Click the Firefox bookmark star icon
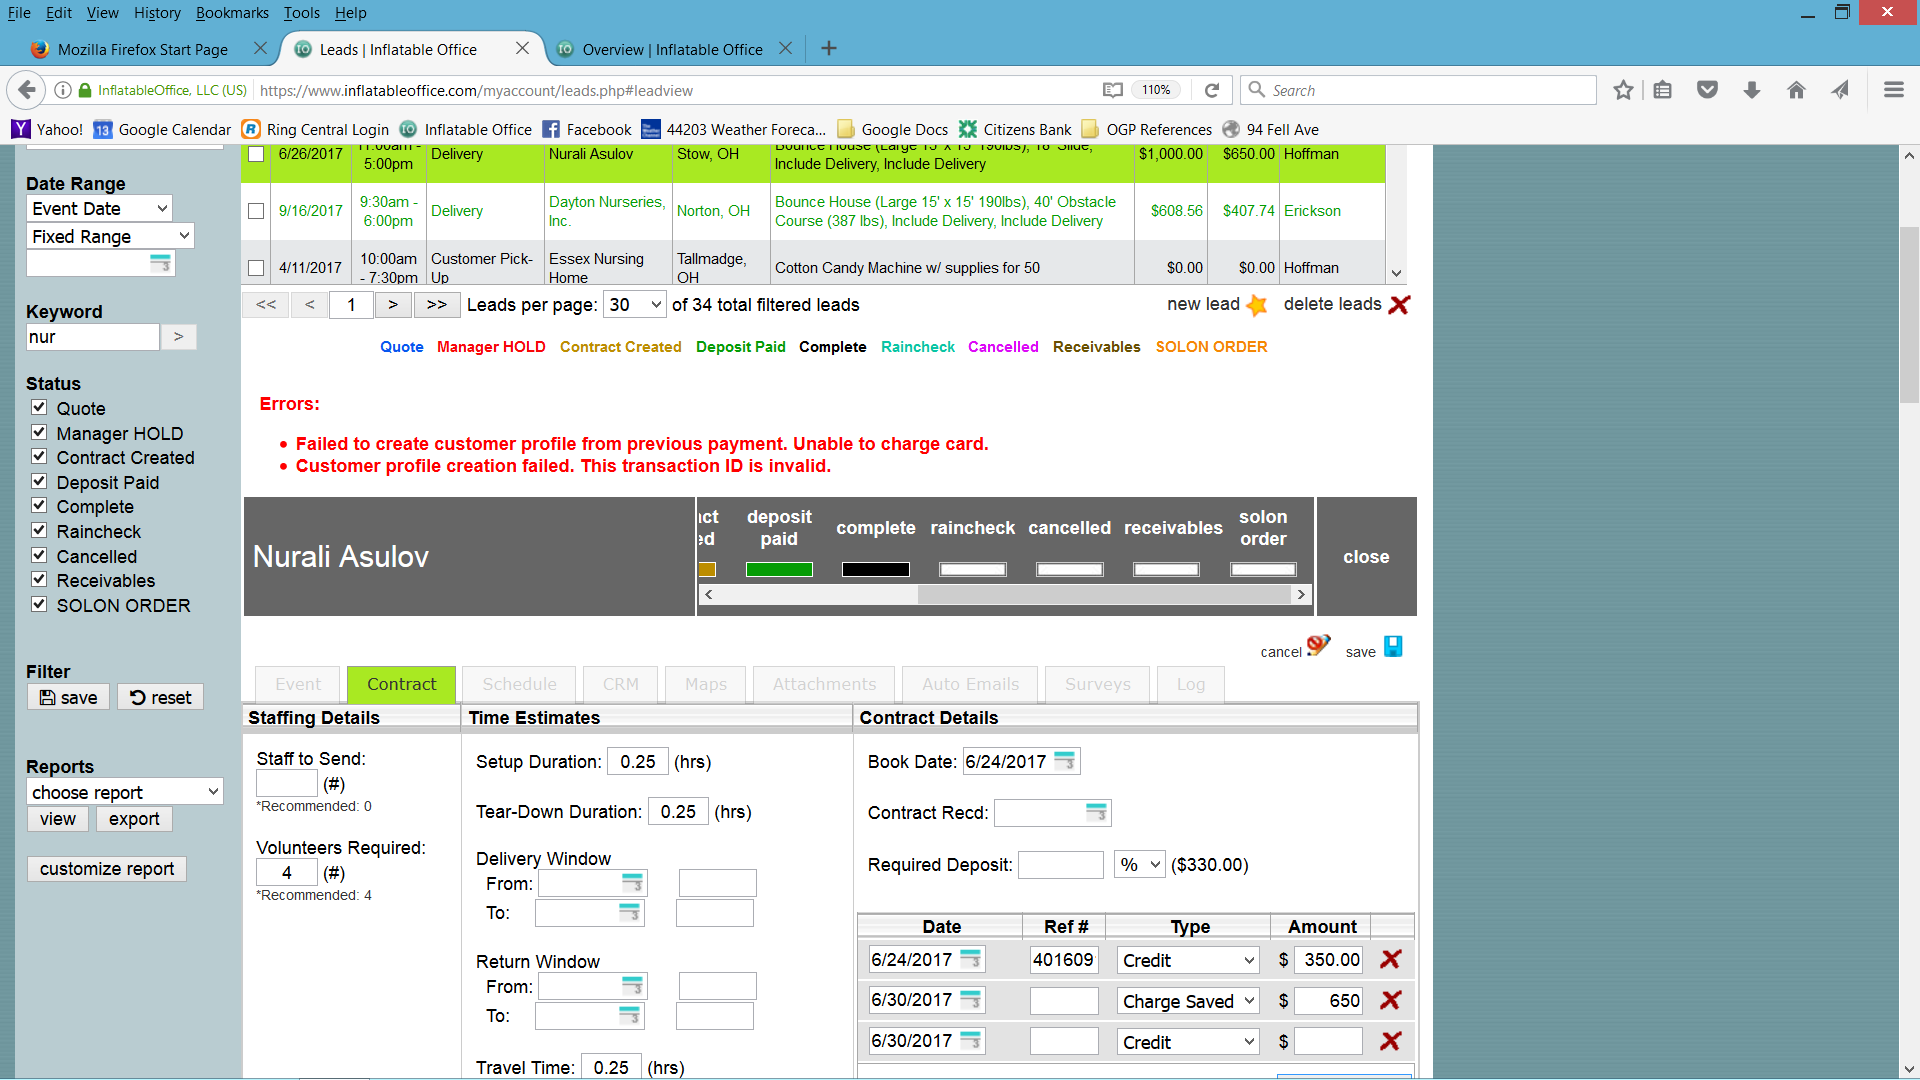 pos(1623,91)
